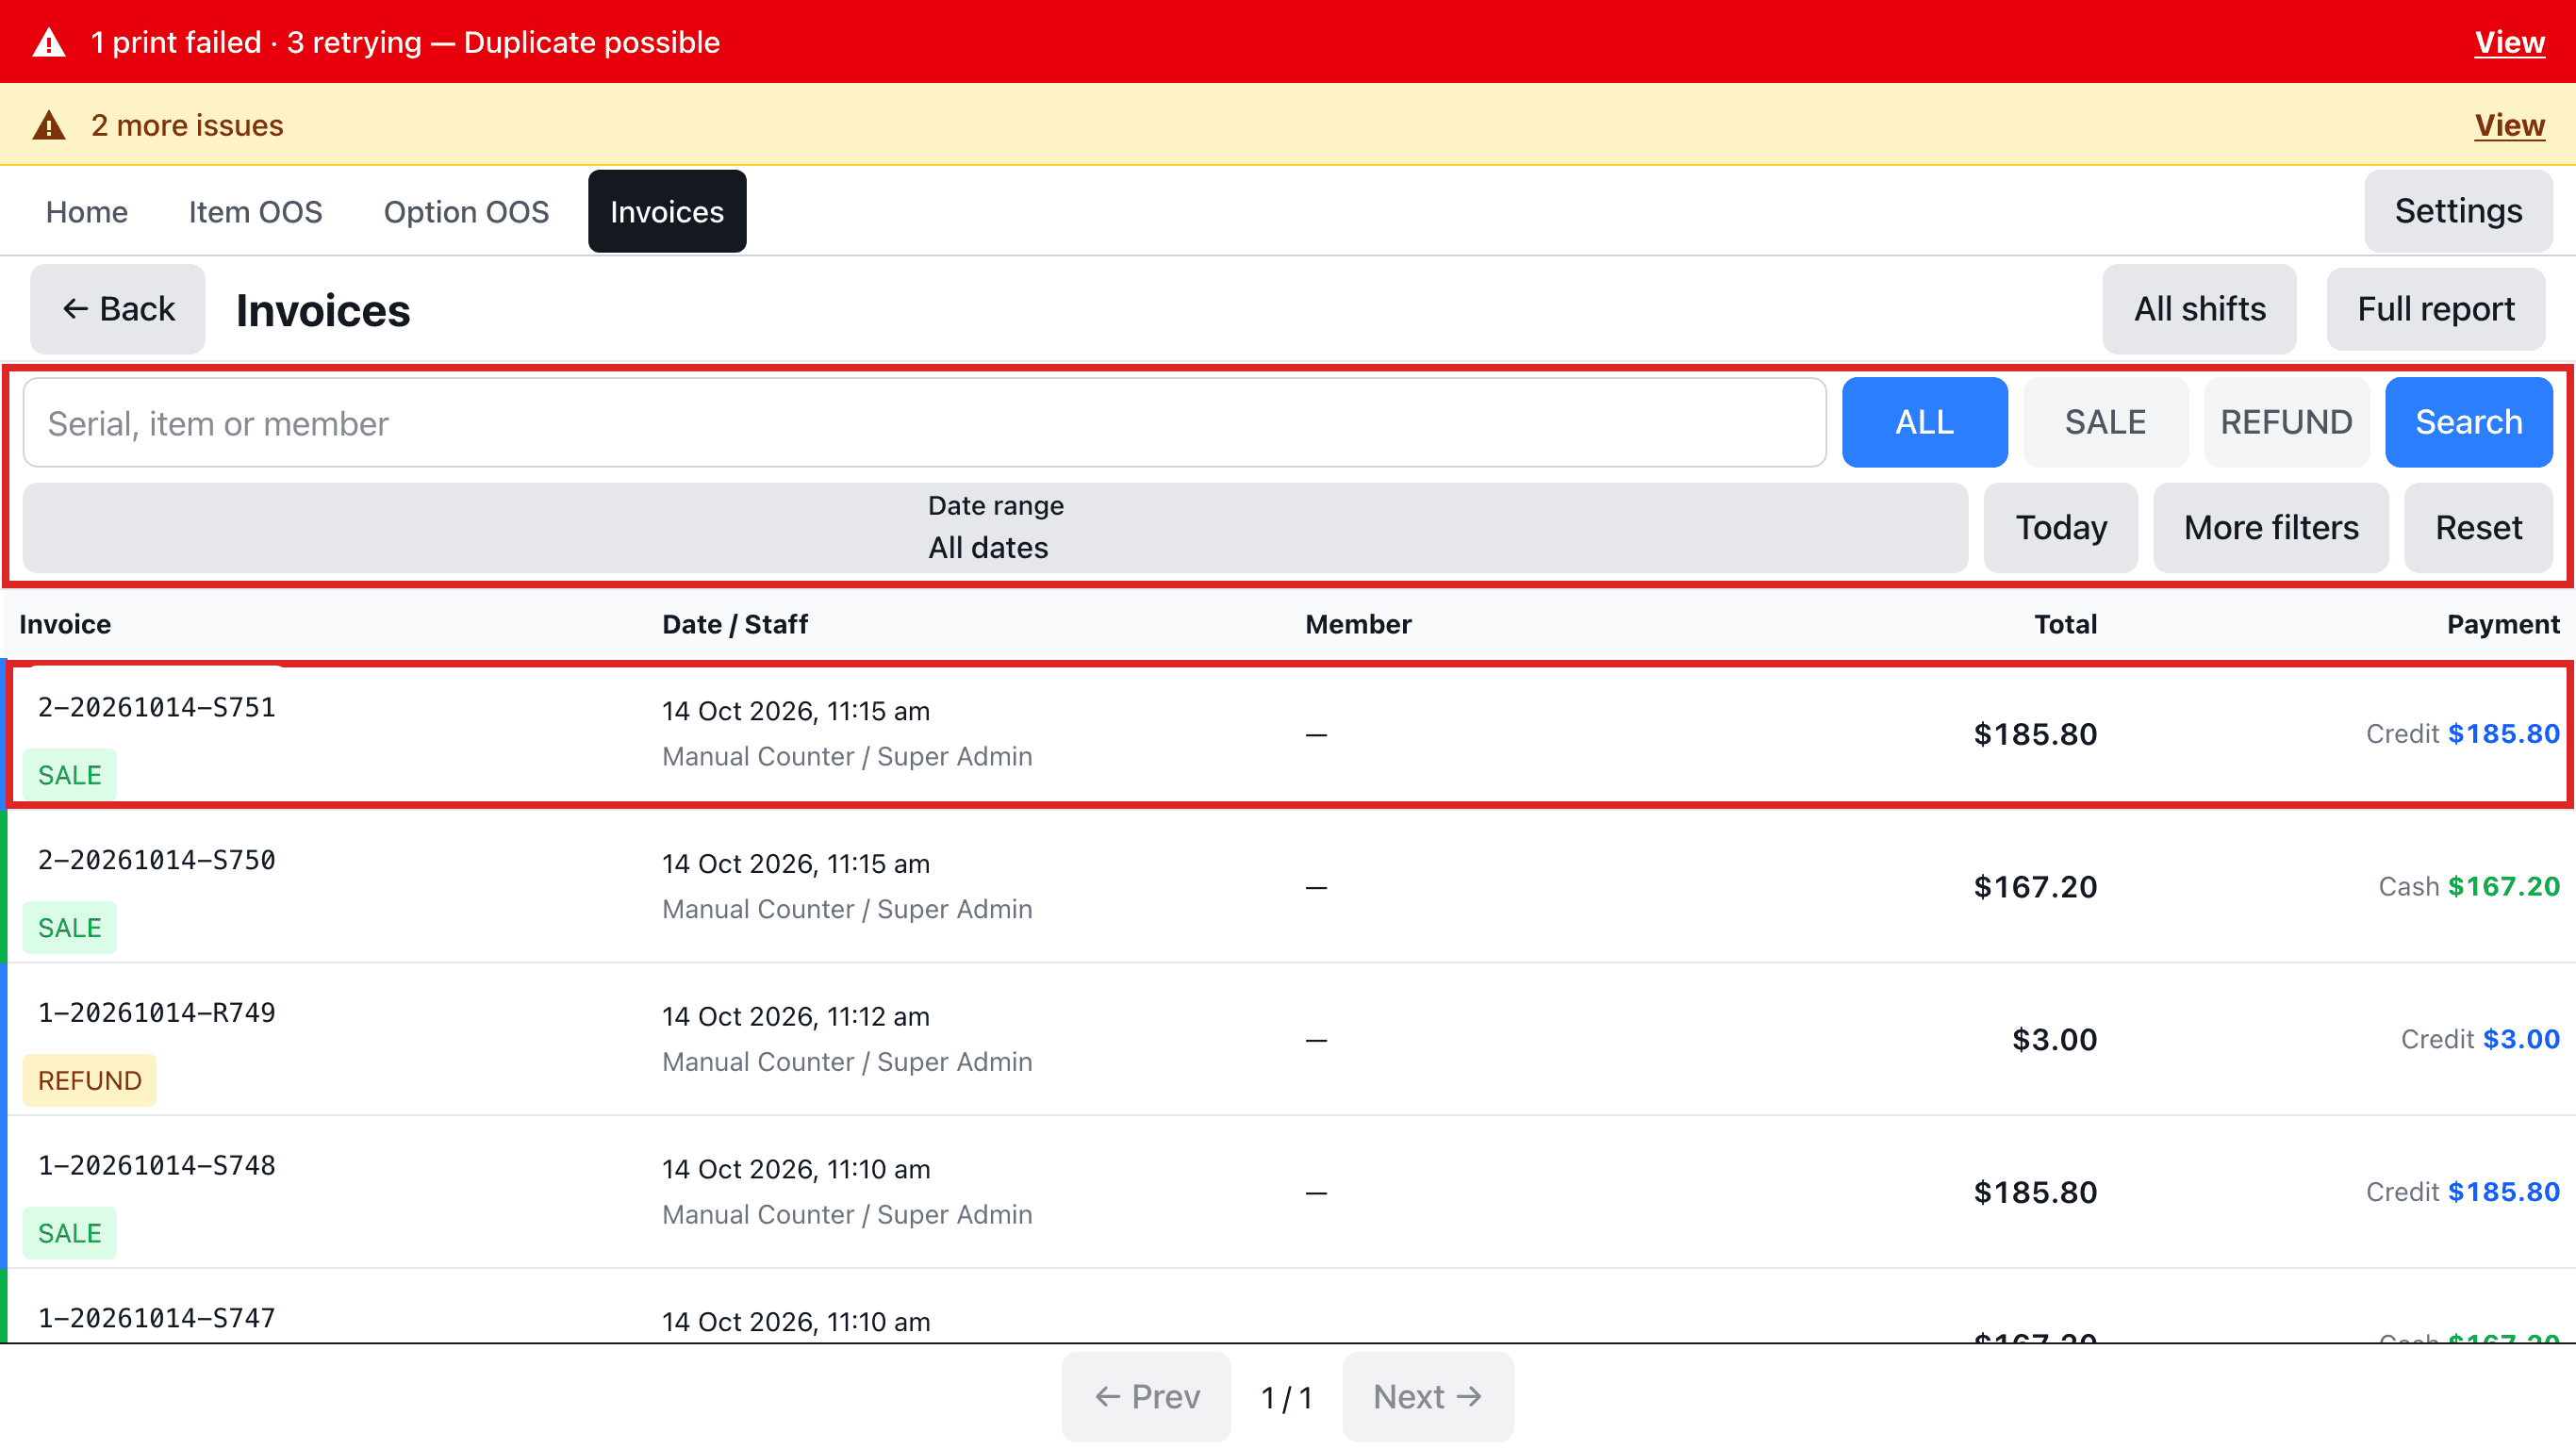This screenshot has height=1448, width=2576.
Task: Open View link for 2 more issues
Action: tap(2509, 125)
